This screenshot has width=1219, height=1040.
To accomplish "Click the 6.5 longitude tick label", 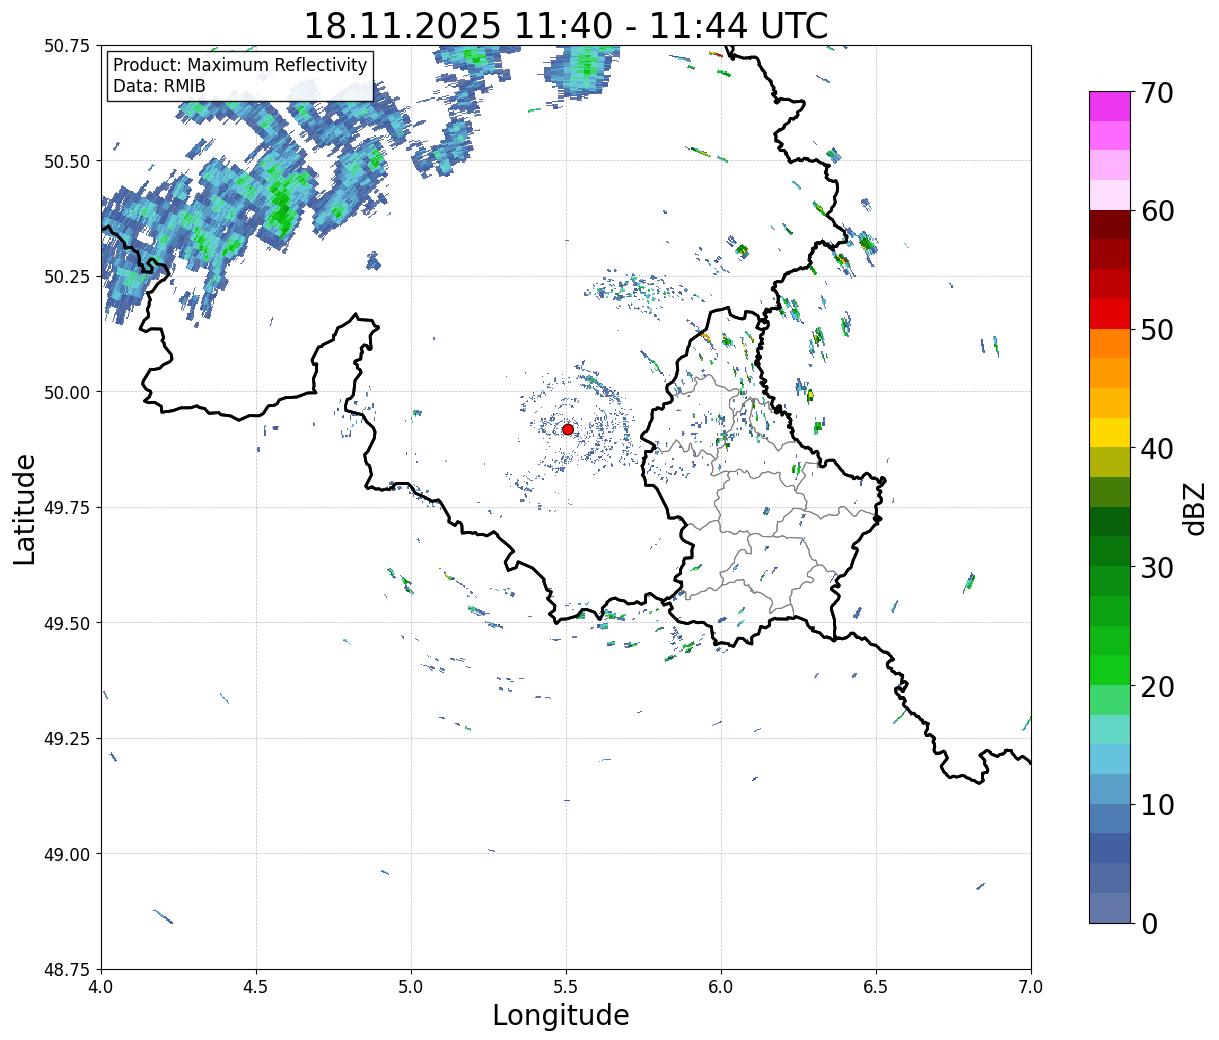I will (x=876, y=986).
